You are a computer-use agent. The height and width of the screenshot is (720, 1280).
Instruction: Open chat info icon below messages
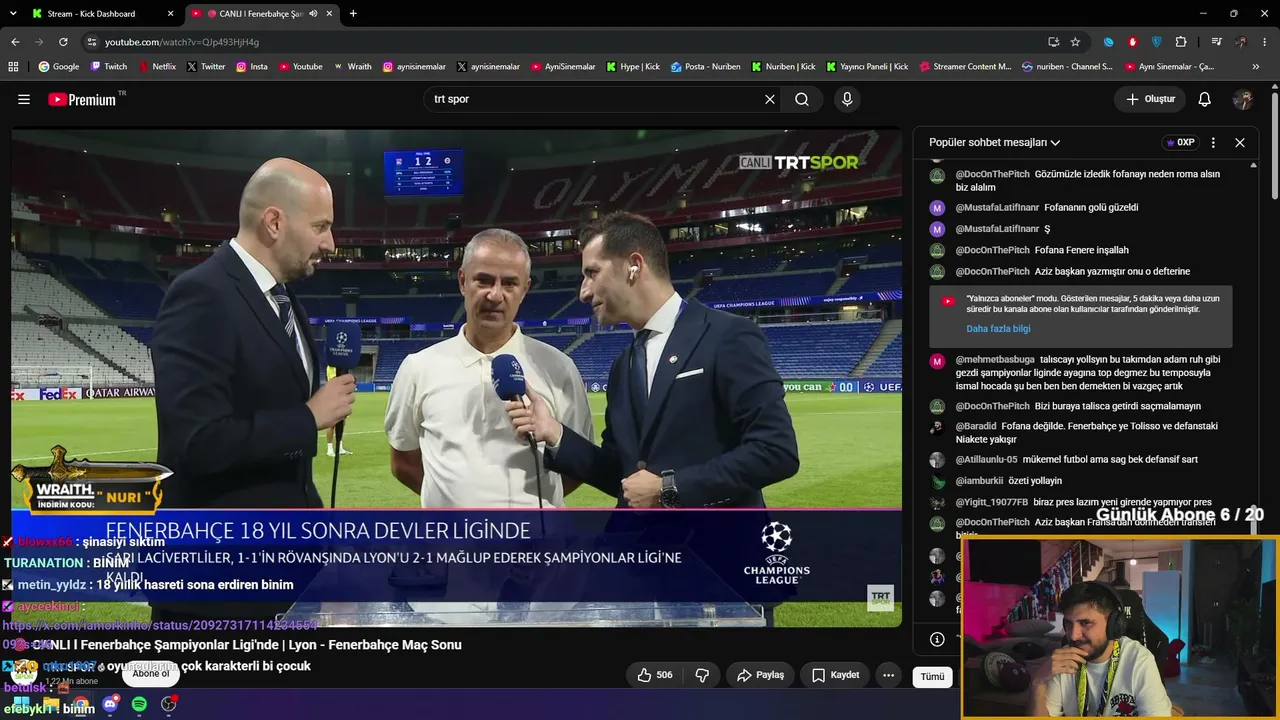coord(937,639)
